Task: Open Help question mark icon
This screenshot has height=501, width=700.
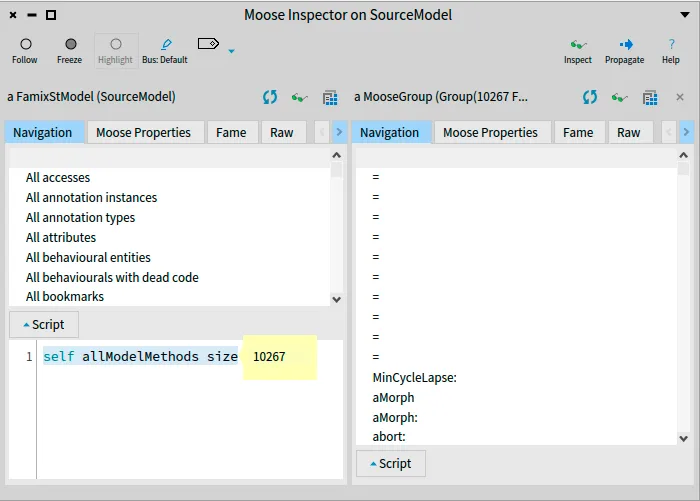Action: tap(671, 44)
